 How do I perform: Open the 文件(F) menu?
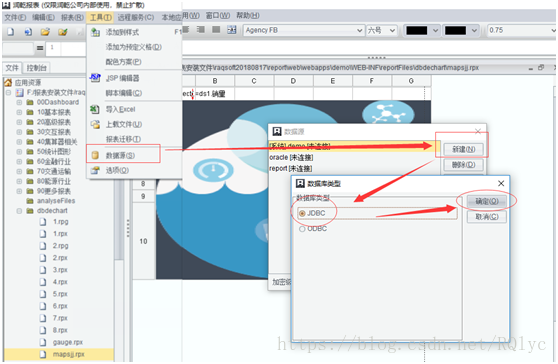click(15, 17)
